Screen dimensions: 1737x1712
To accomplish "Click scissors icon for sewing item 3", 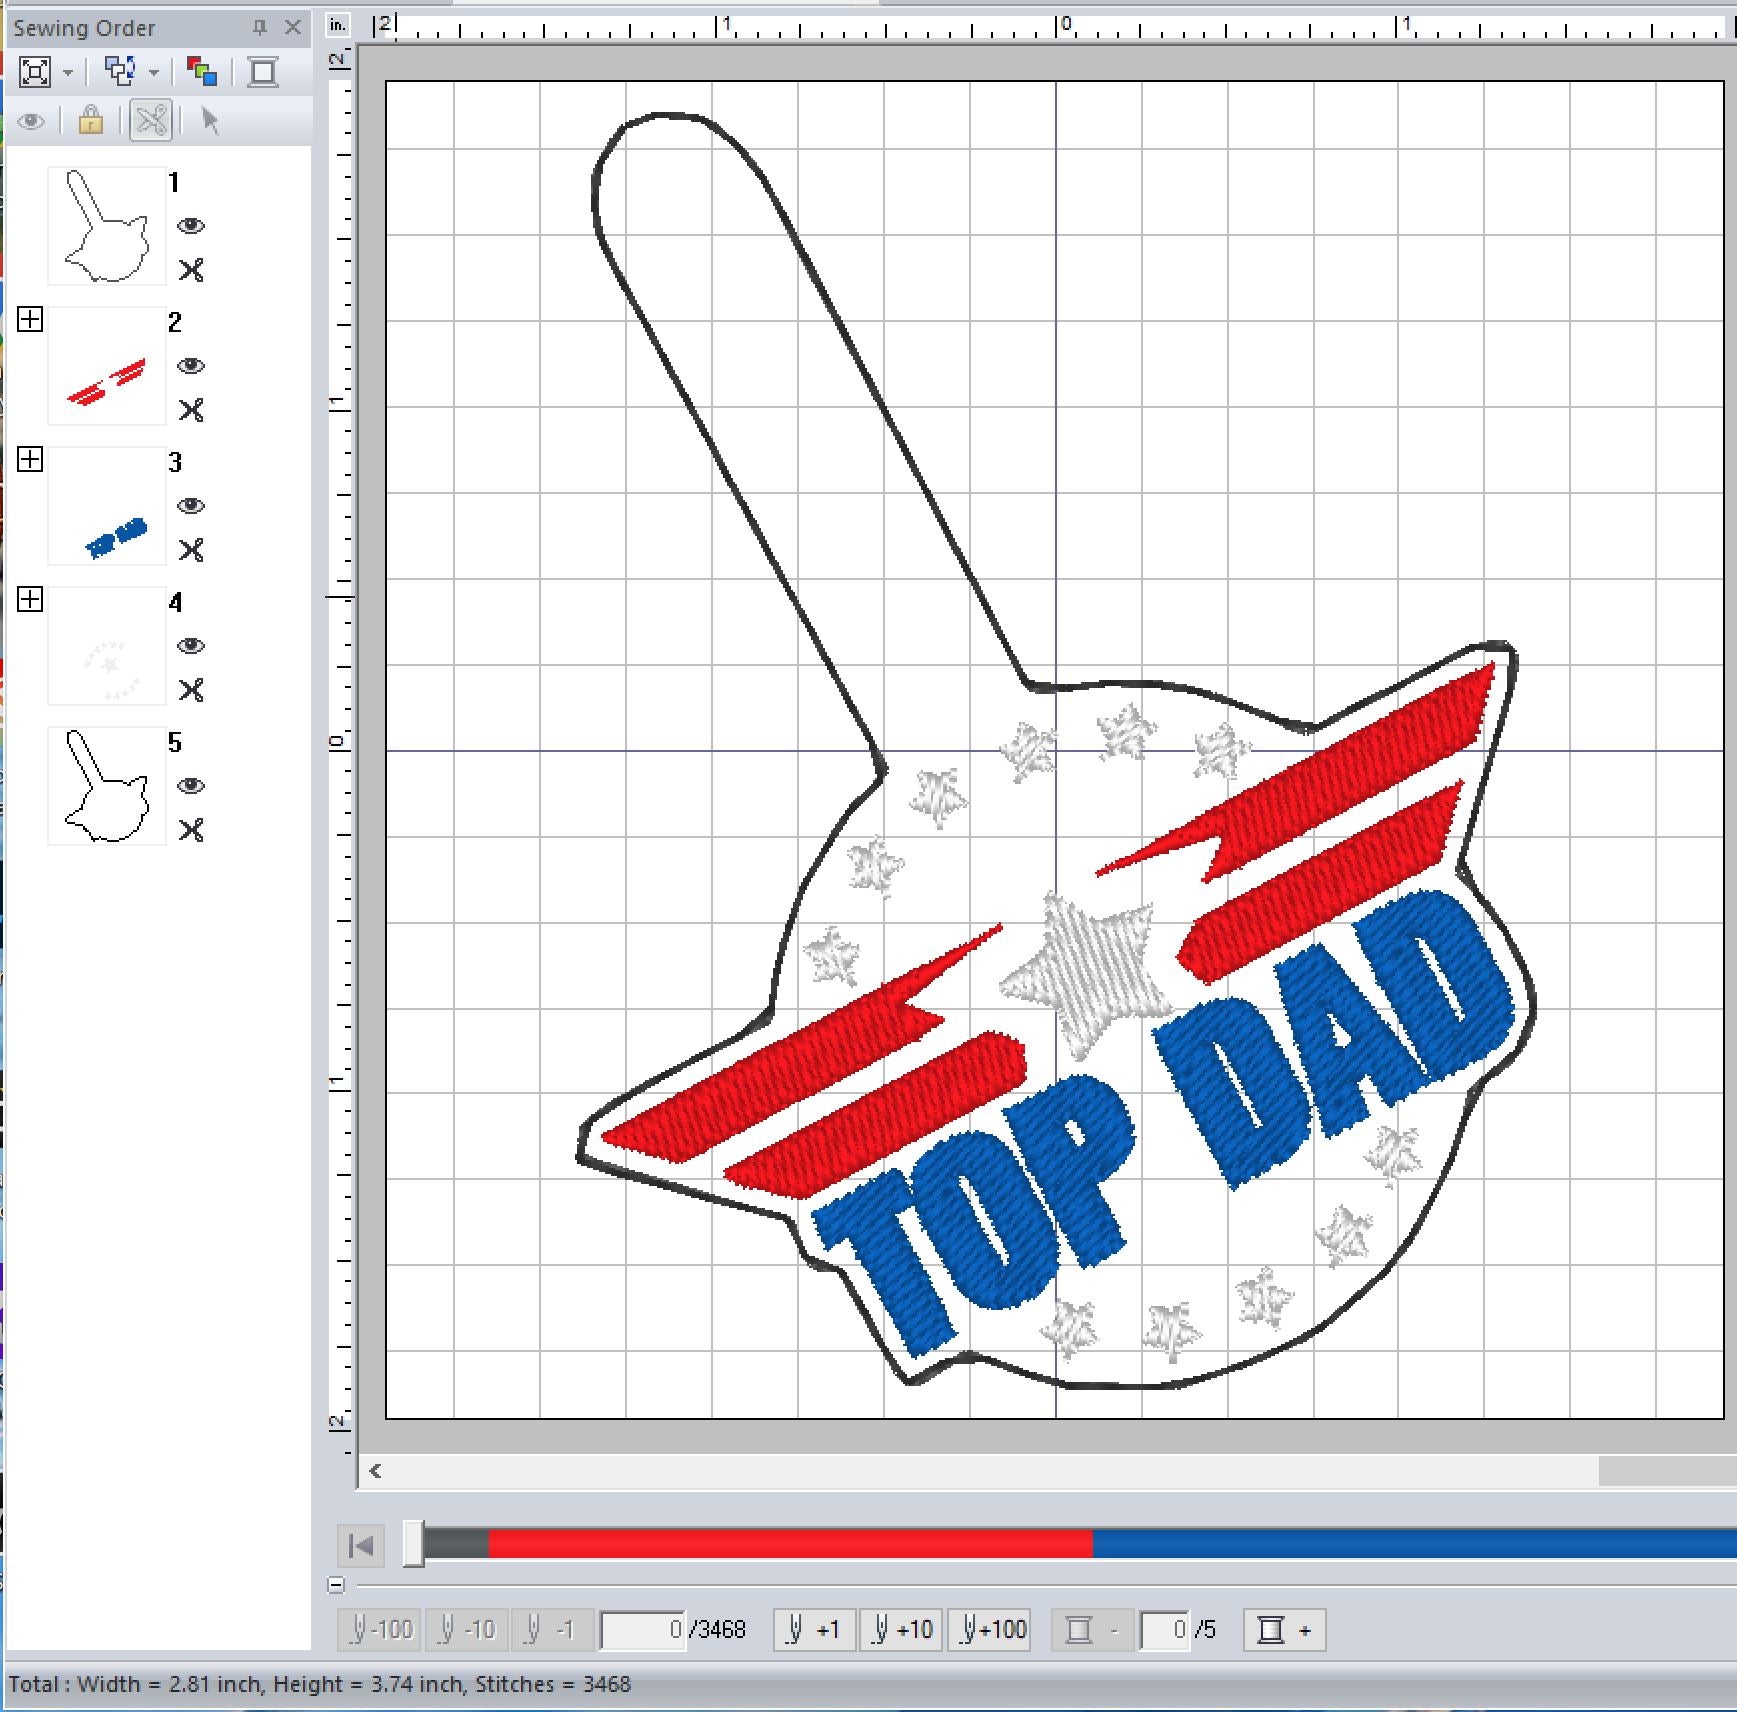I will (x=191, y=550).
